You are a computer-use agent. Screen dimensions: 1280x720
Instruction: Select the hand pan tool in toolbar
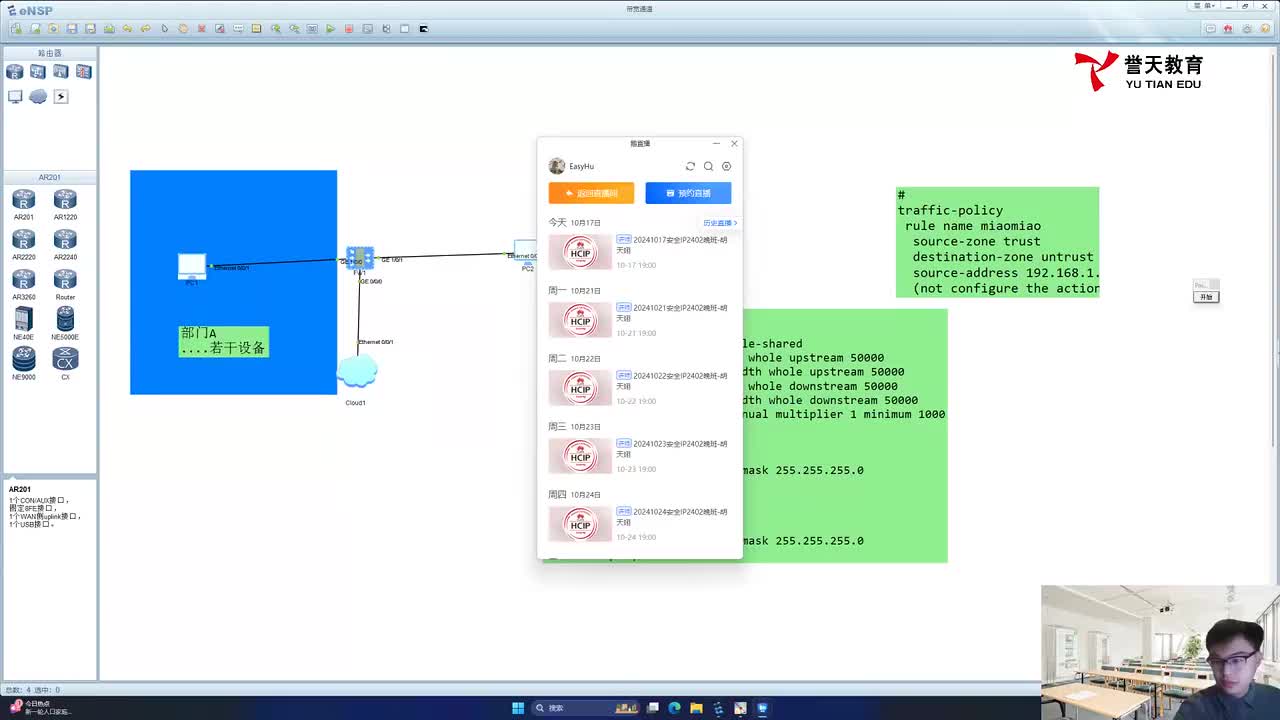pyautogui.click(x=183, y=29)
